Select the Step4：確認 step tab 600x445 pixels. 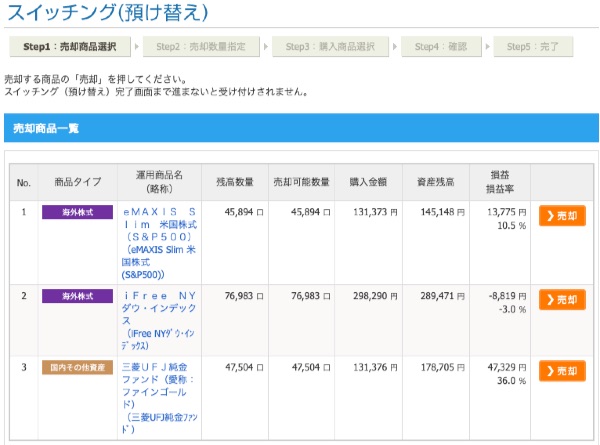pos(441,47)
